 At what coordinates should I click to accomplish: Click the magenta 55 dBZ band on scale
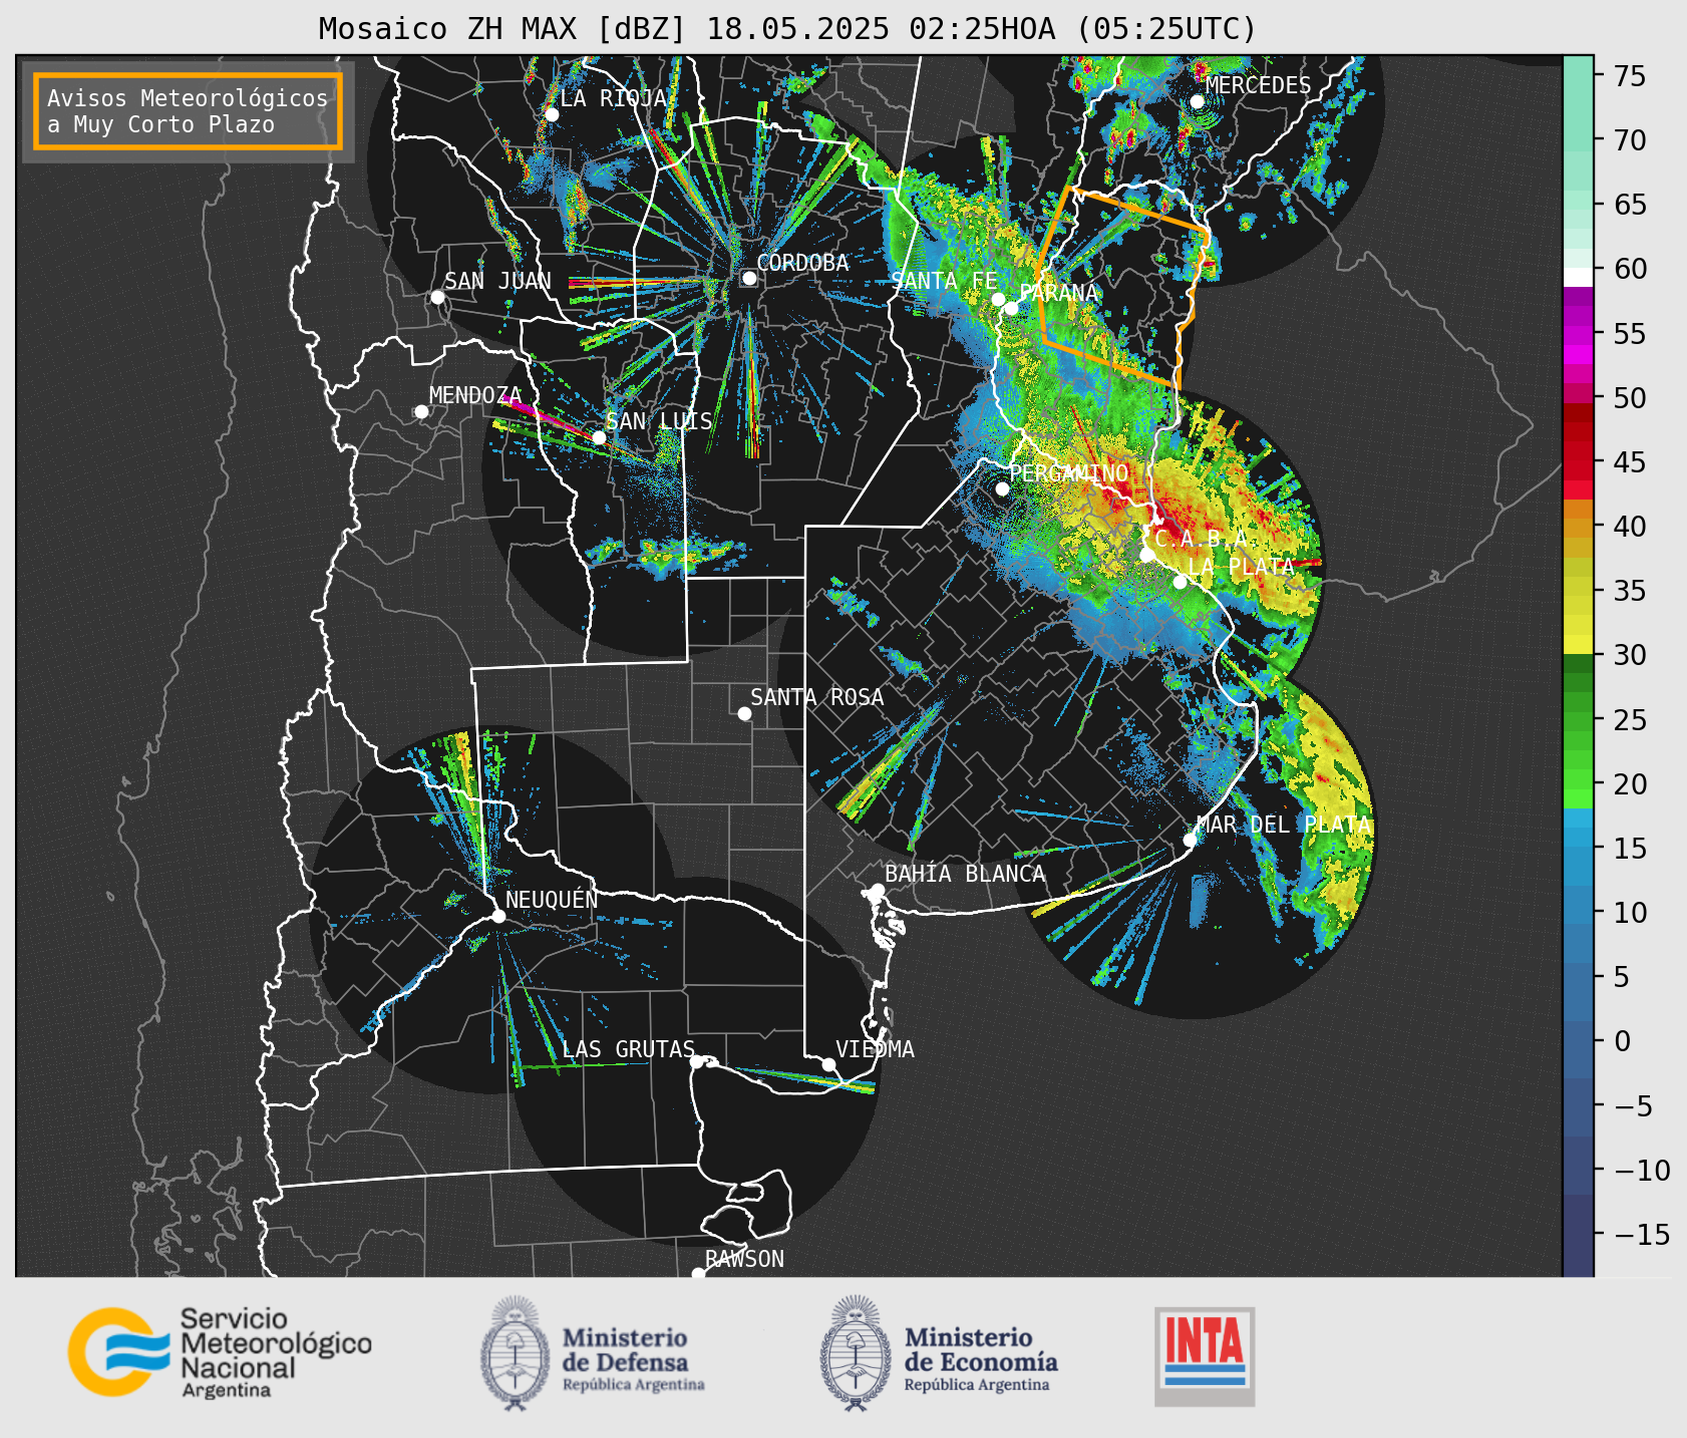coord(1578,333)
